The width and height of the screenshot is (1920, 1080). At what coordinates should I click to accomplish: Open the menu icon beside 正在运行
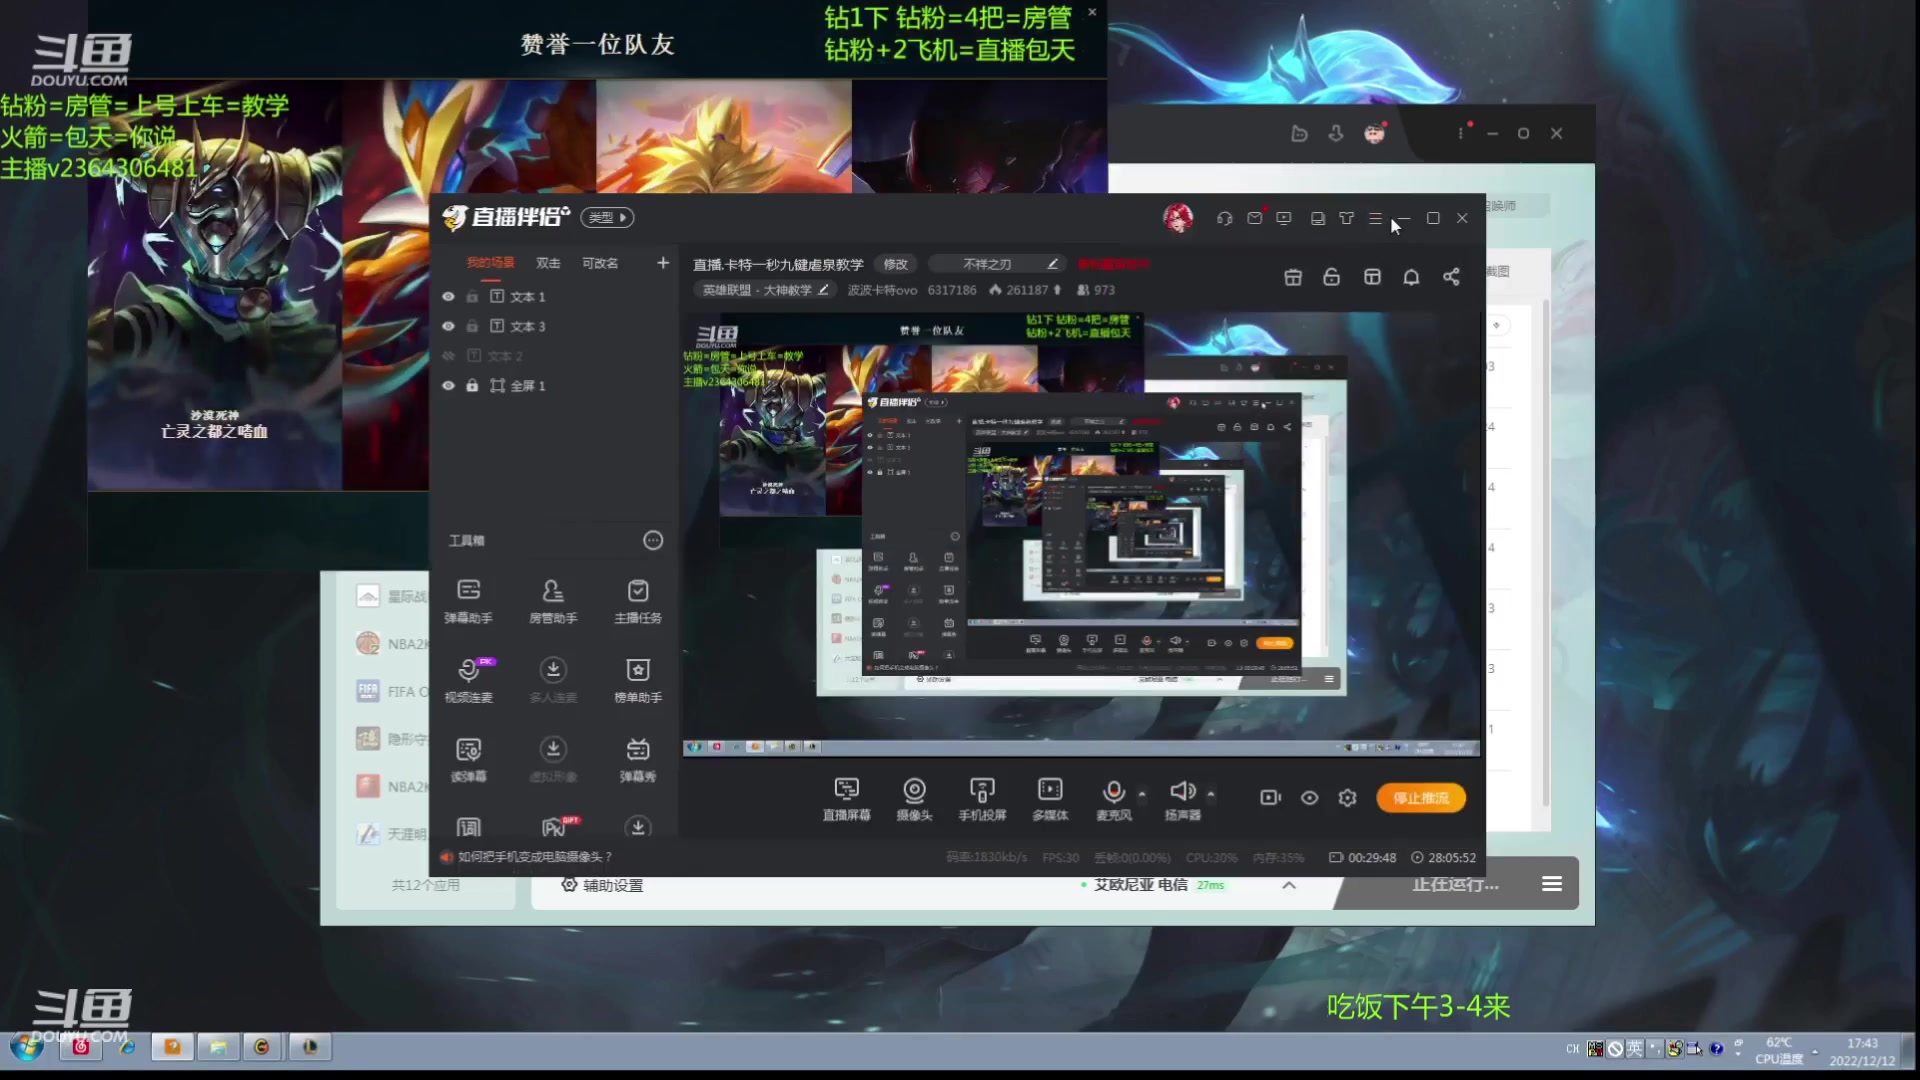tap(1552, 883)
